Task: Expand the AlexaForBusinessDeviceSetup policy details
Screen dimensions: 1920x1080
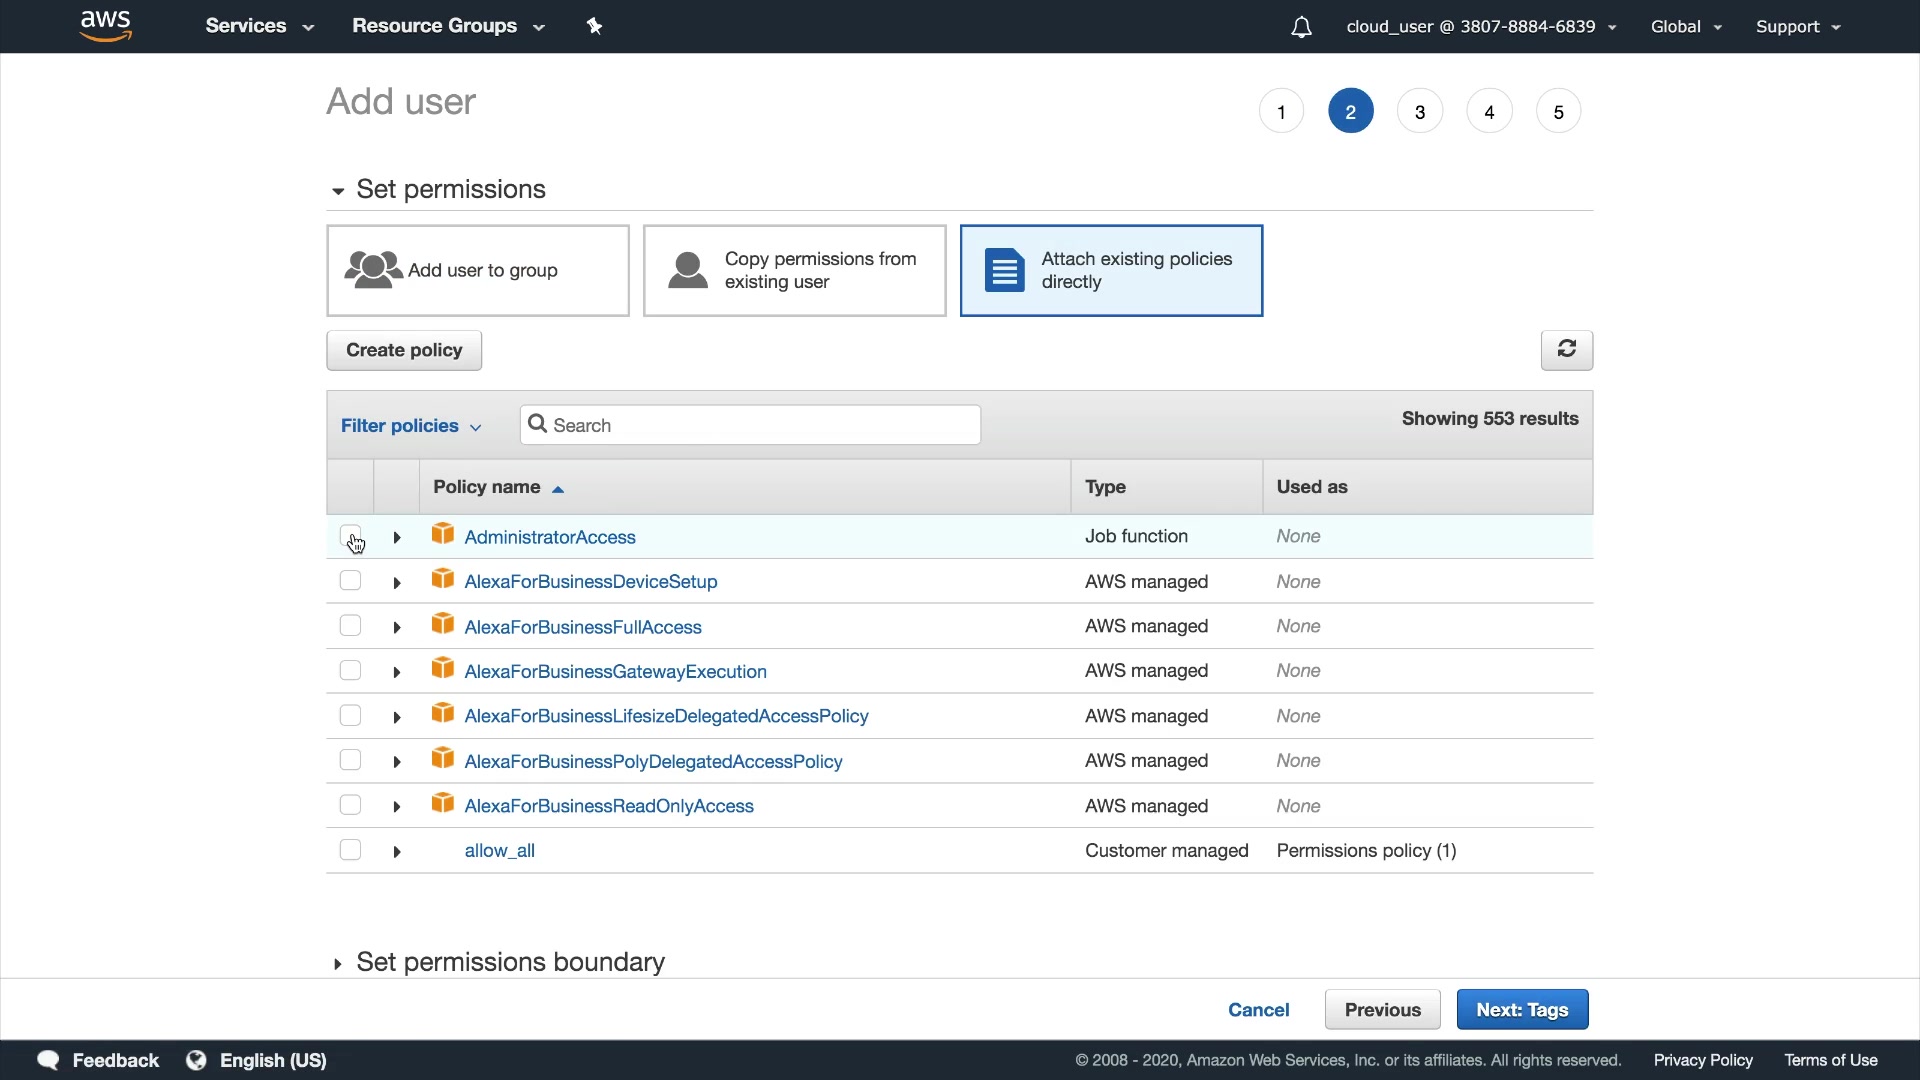Action: coord(397,582)
